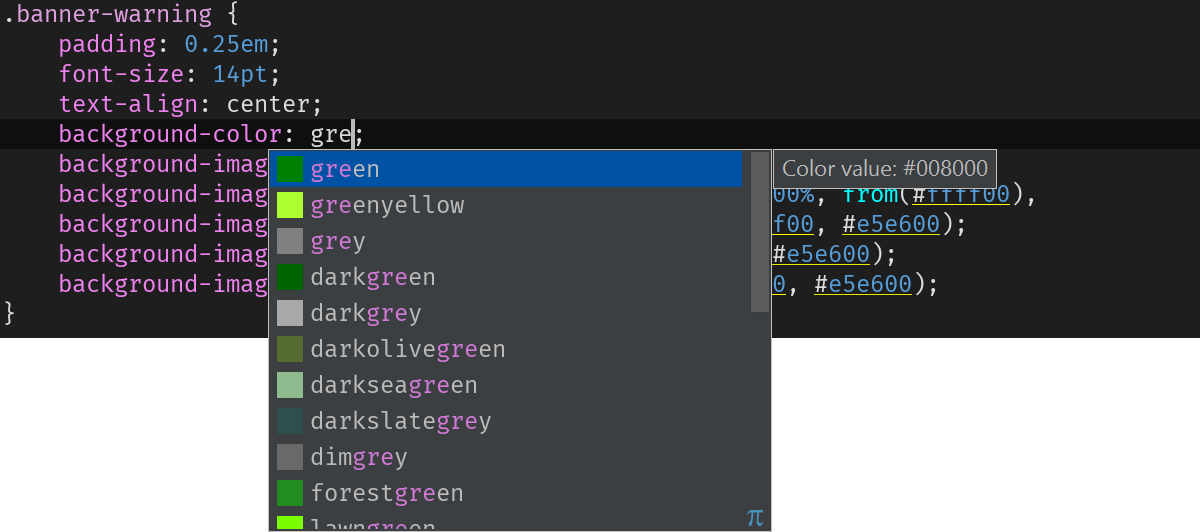Pick forestgreen from the suggestions
The width and height of the screenshot is (1200, 532).
(507, 493)
